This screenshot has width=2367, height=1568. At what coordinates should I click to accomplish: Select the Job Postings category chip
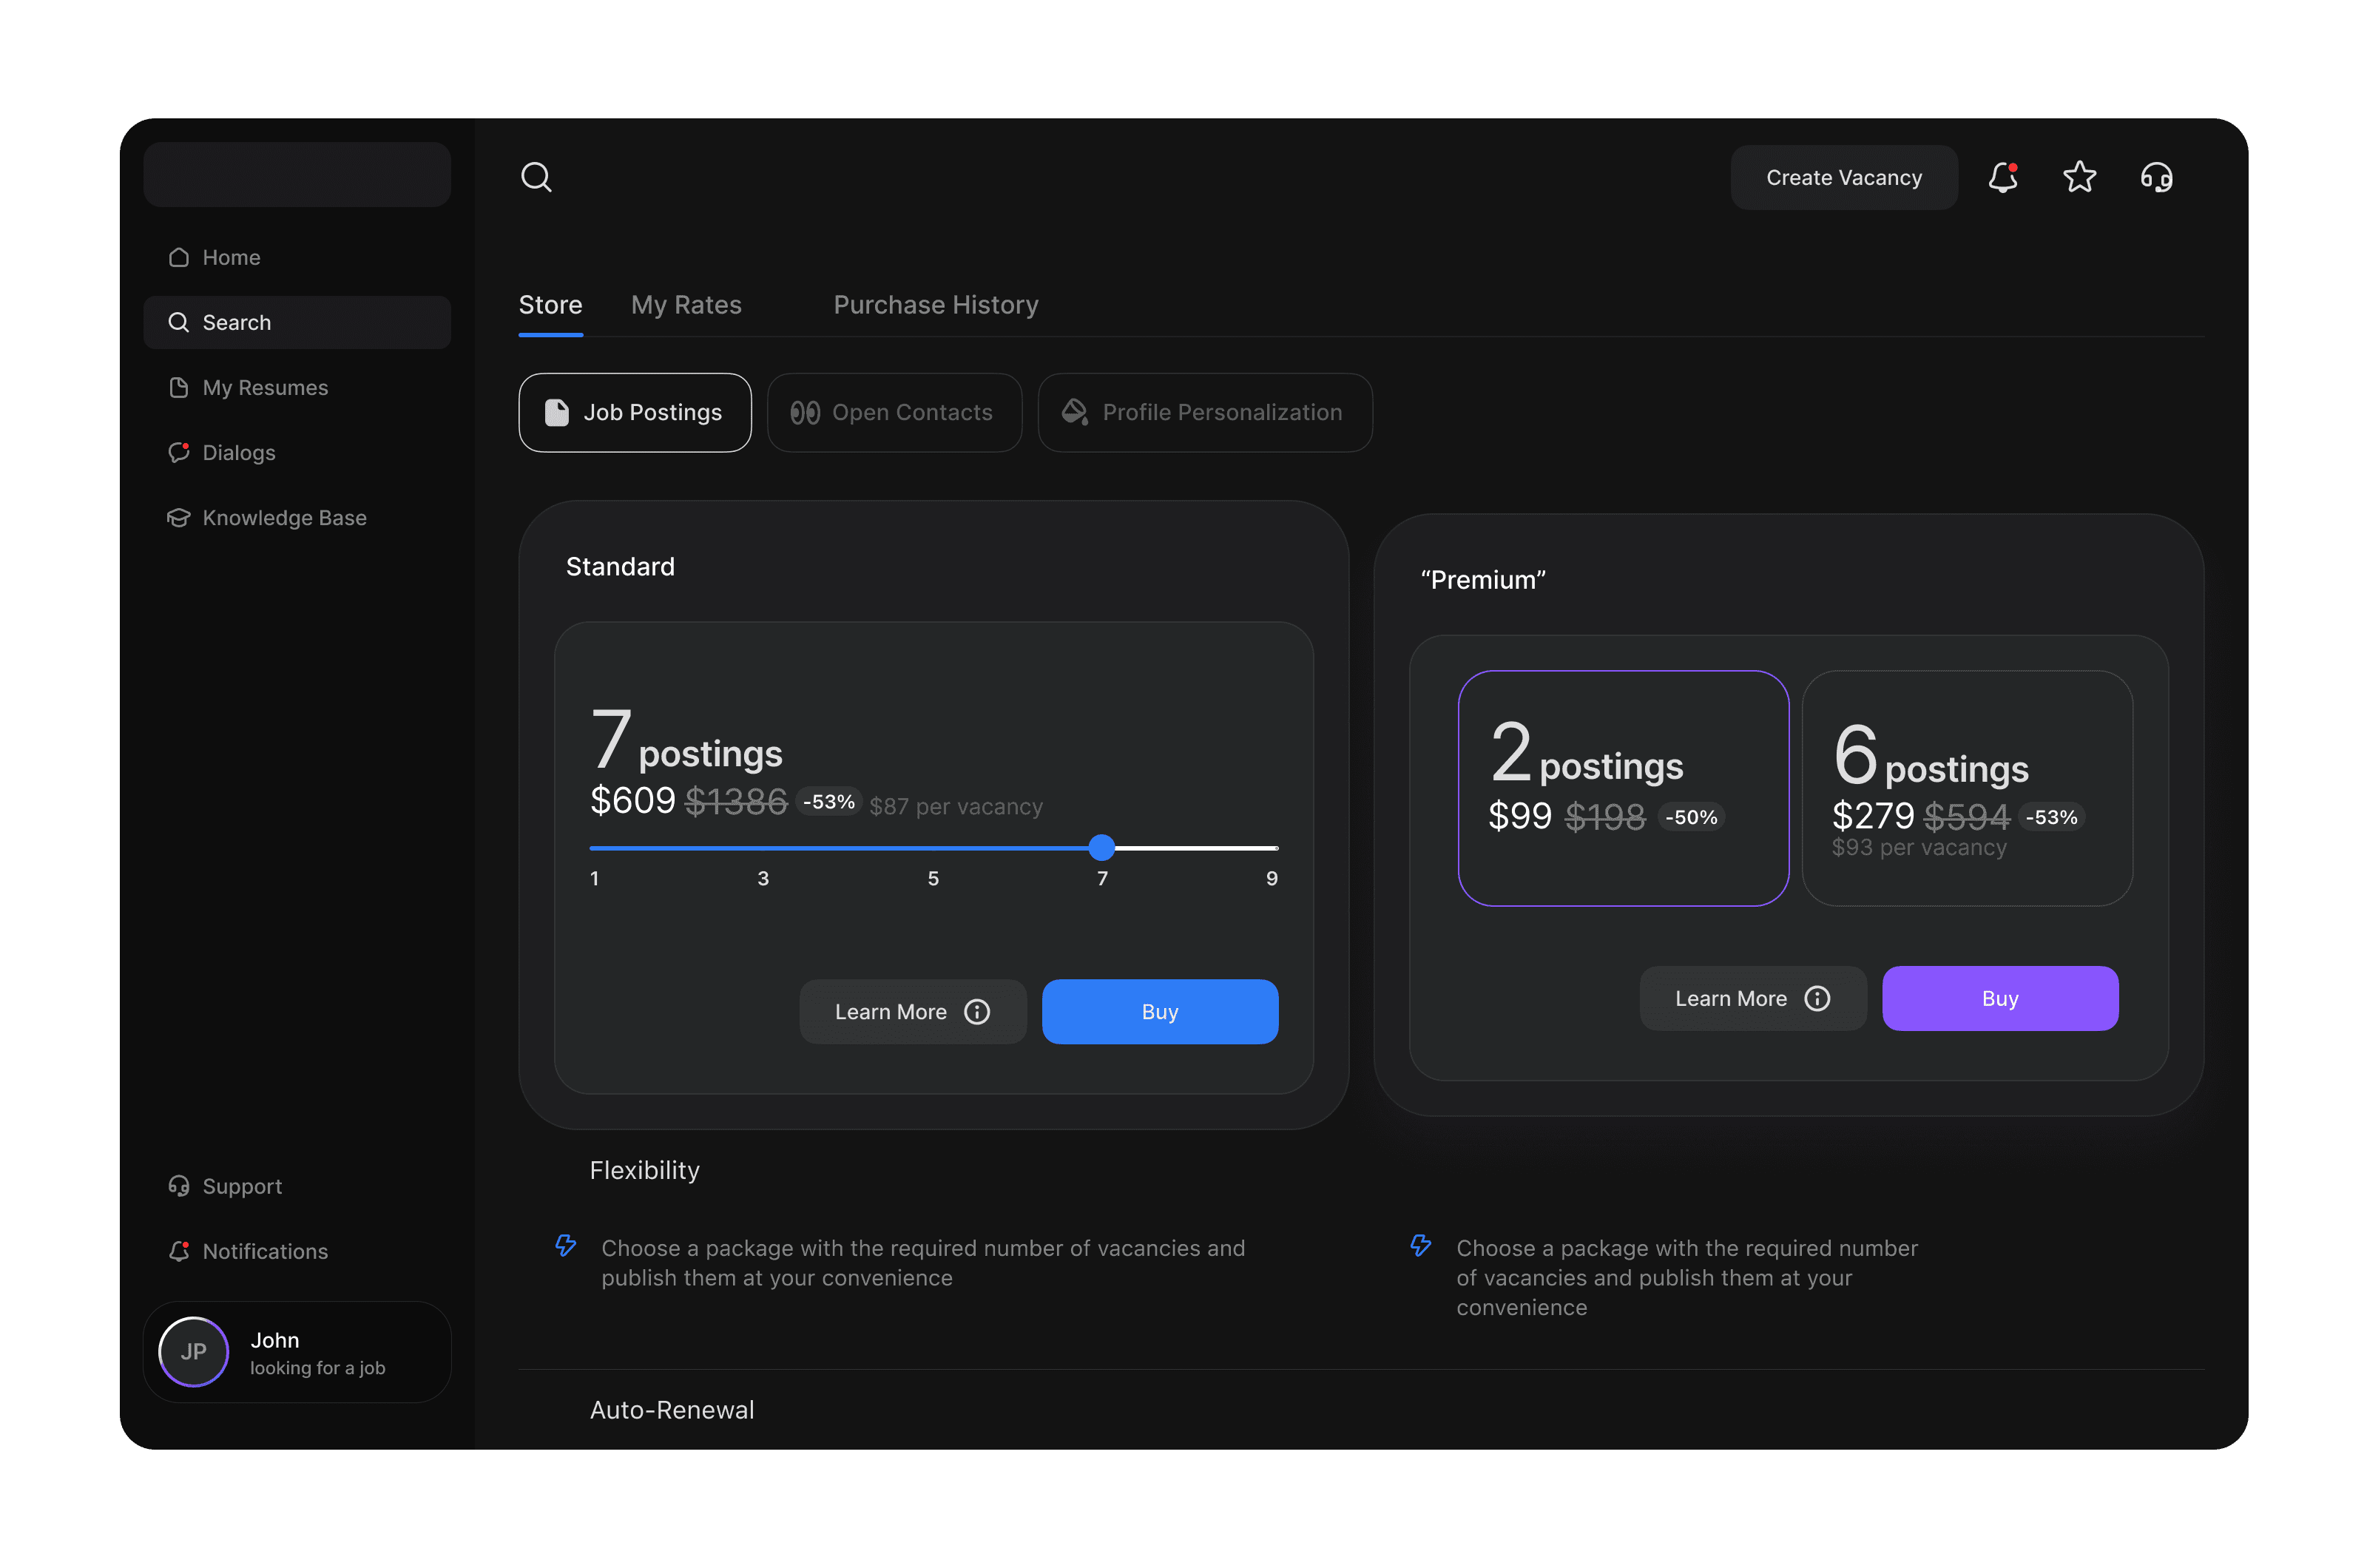[635, 412]
